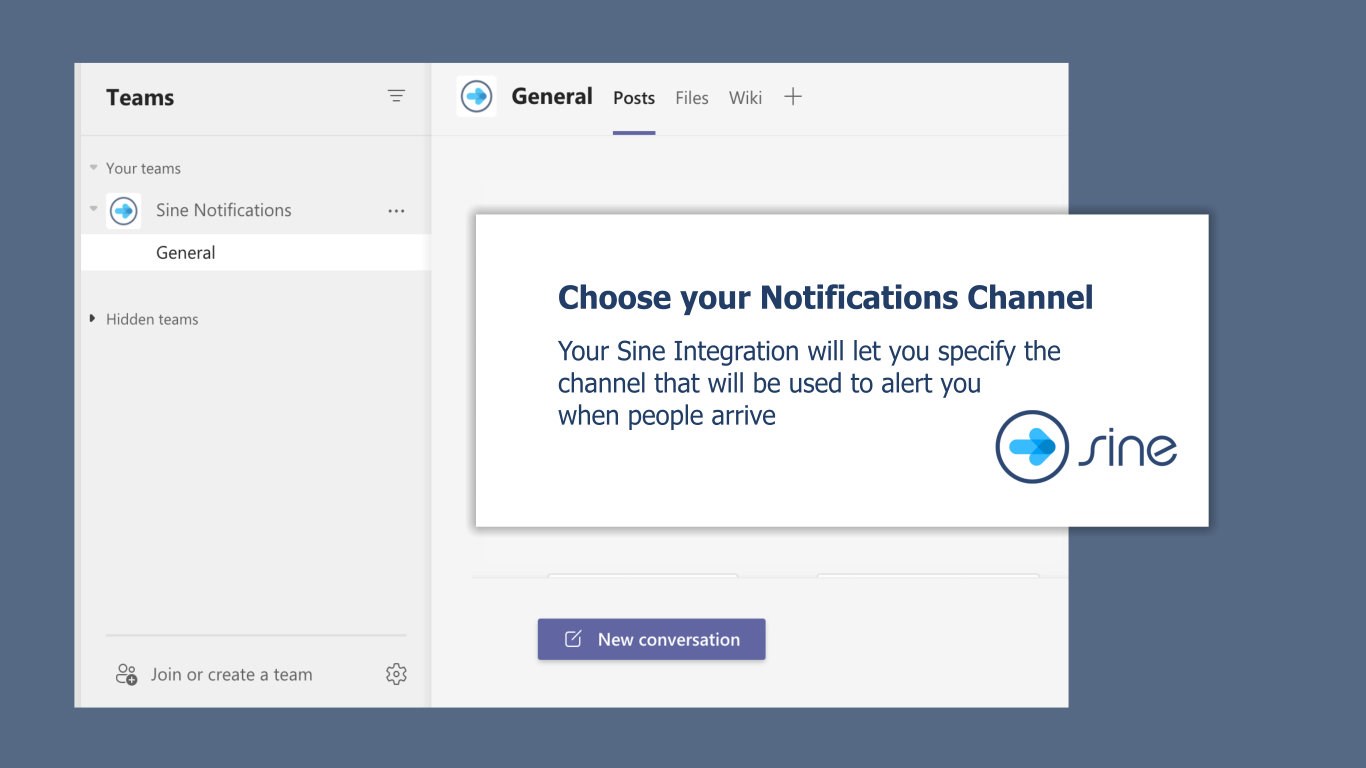Open the Wiki tab
The width and height of the screenshot is (1366, 768).
click(745, 98)
